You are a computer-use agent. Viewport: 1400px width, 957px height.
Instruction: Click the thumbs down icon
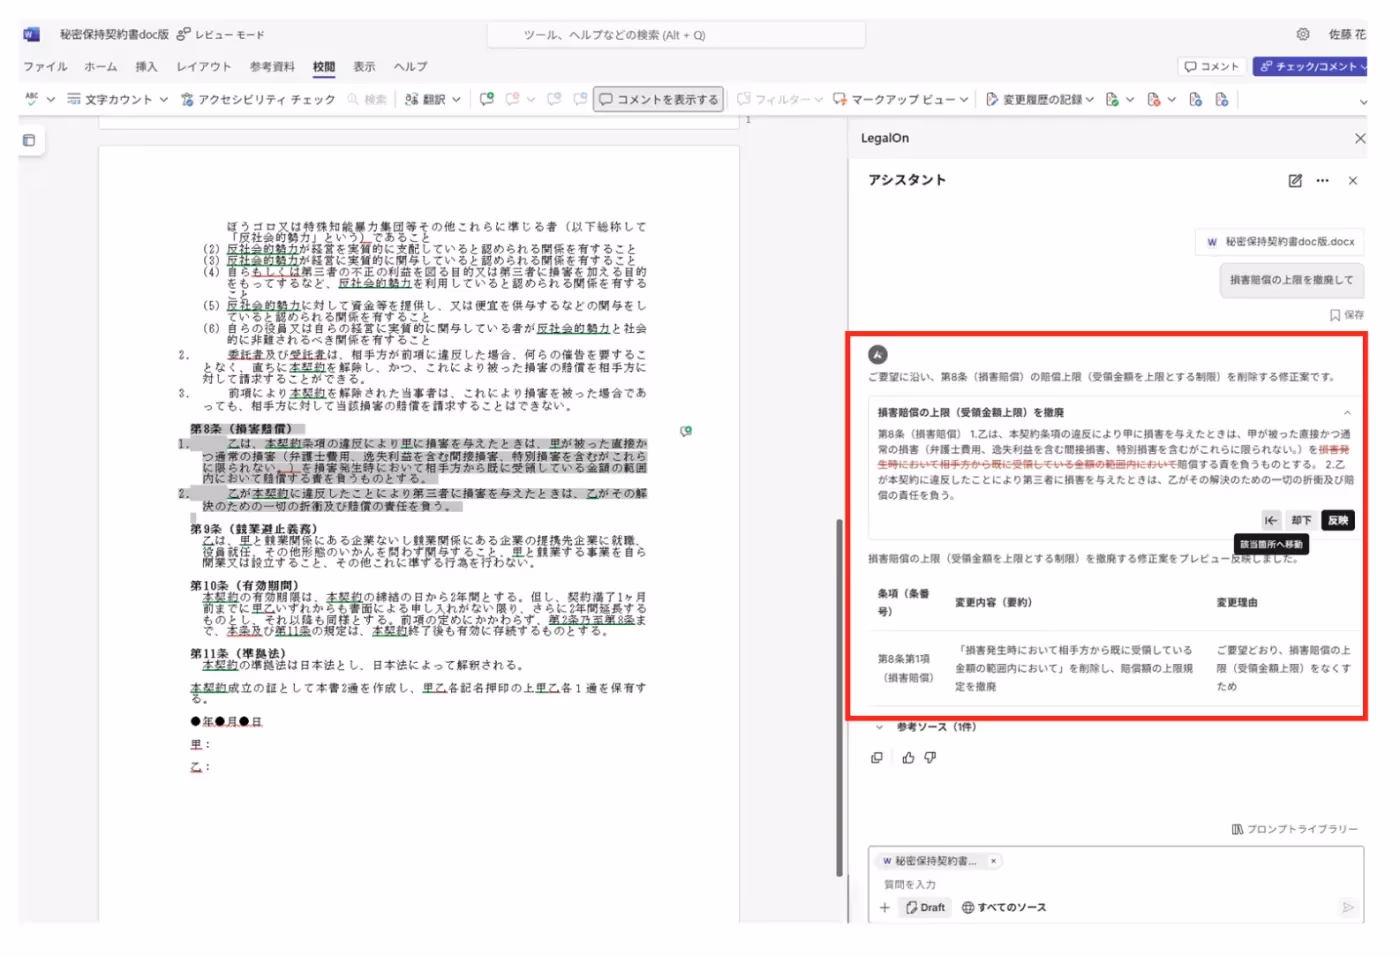(930, 758)
